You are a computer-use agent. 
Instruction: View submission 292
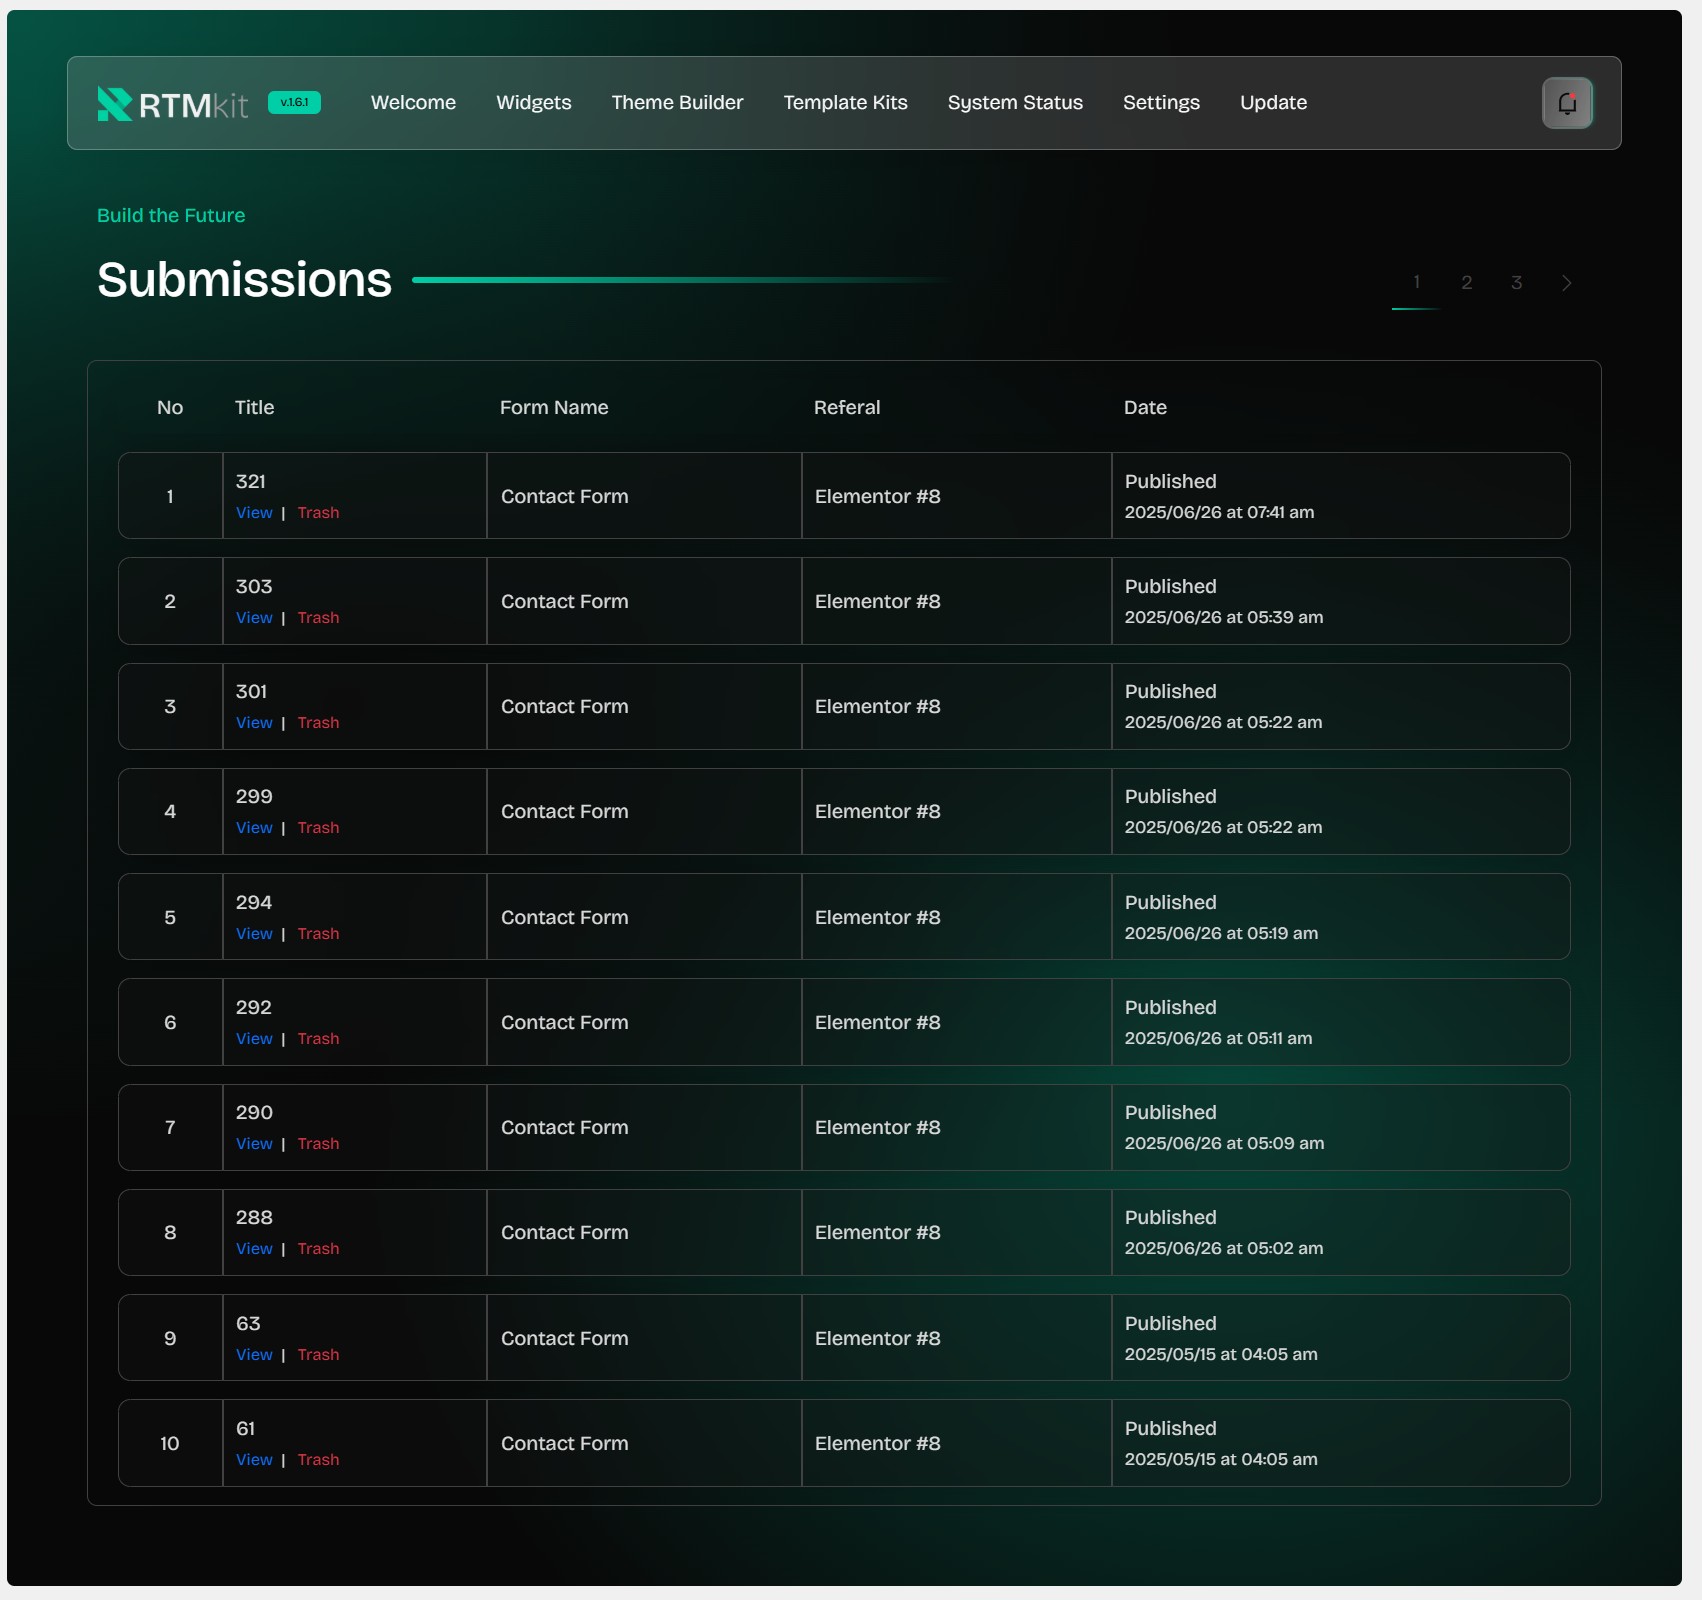pyautogui.click(x=254, y=1039)
